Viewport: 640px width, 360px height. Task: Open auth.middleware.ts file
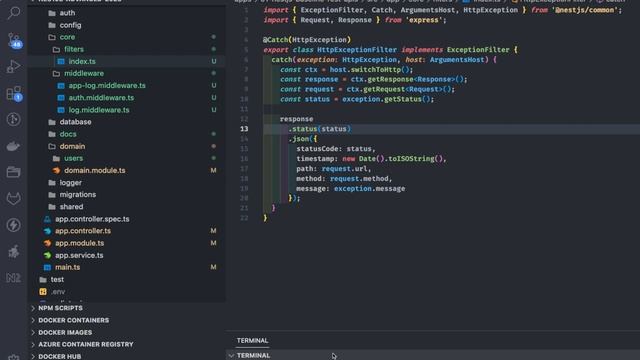(x=101, y=98)
